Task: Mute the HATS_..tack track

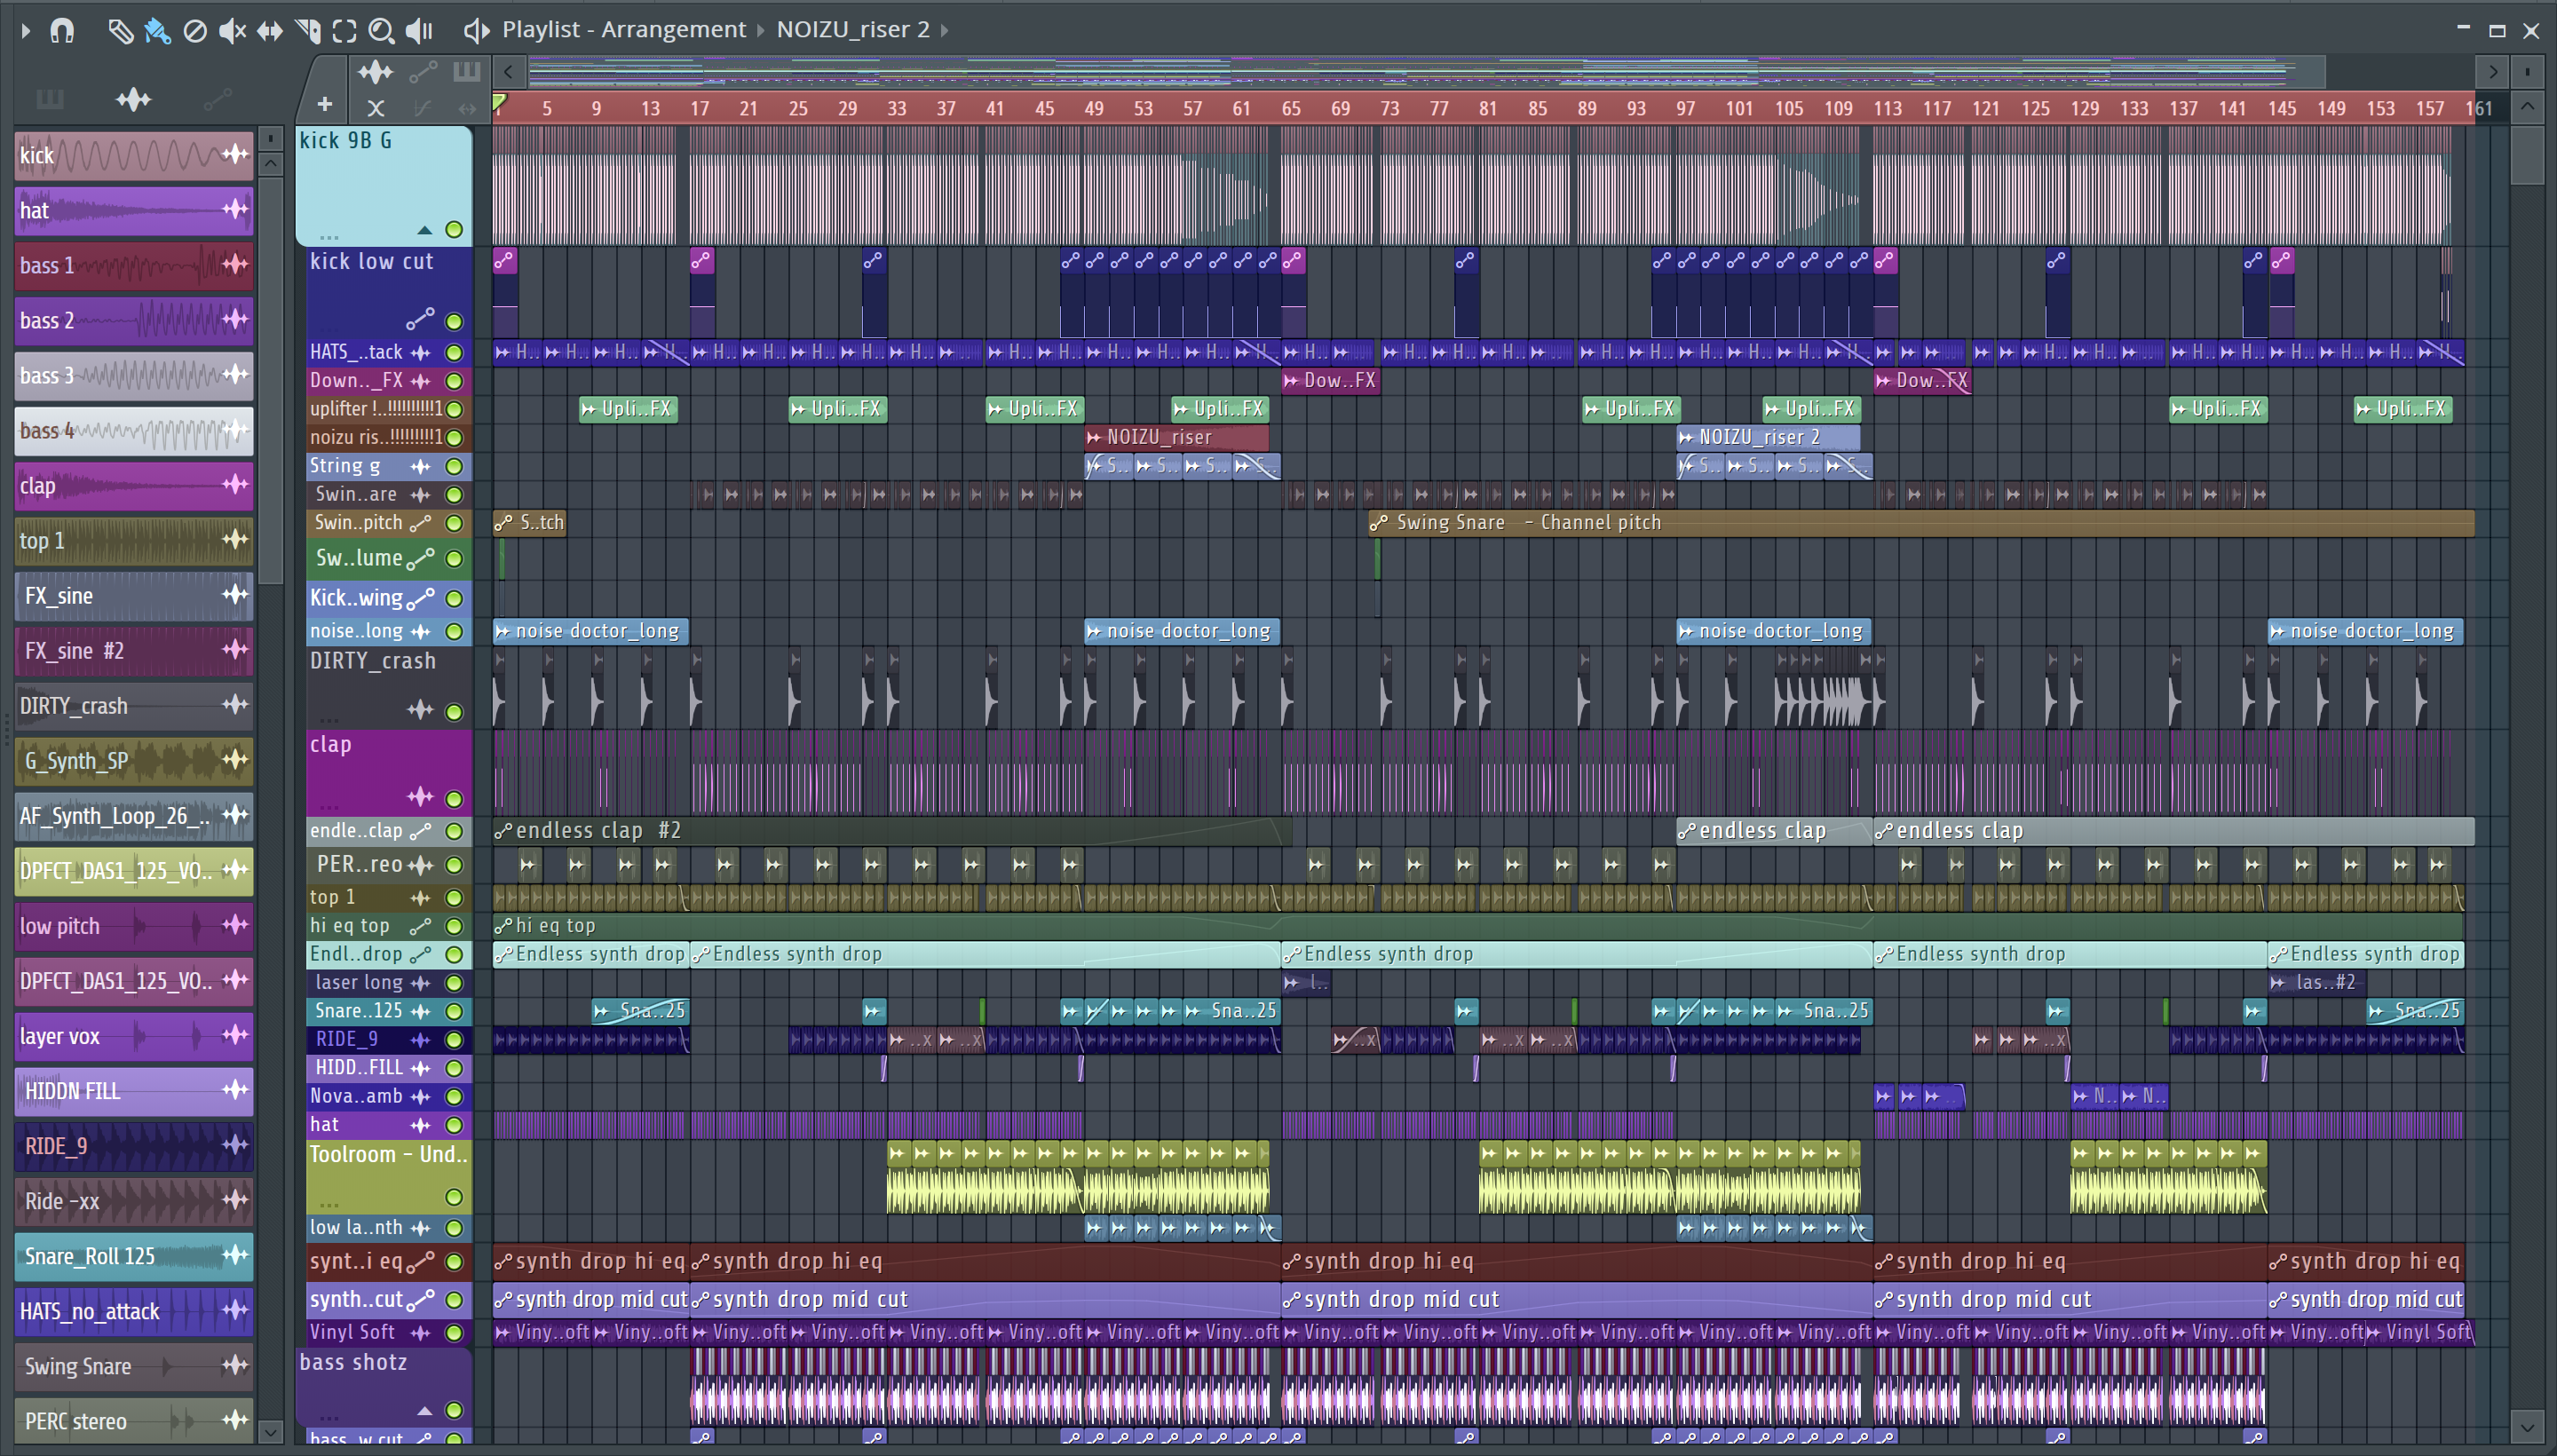Action: tap(454, 352)
